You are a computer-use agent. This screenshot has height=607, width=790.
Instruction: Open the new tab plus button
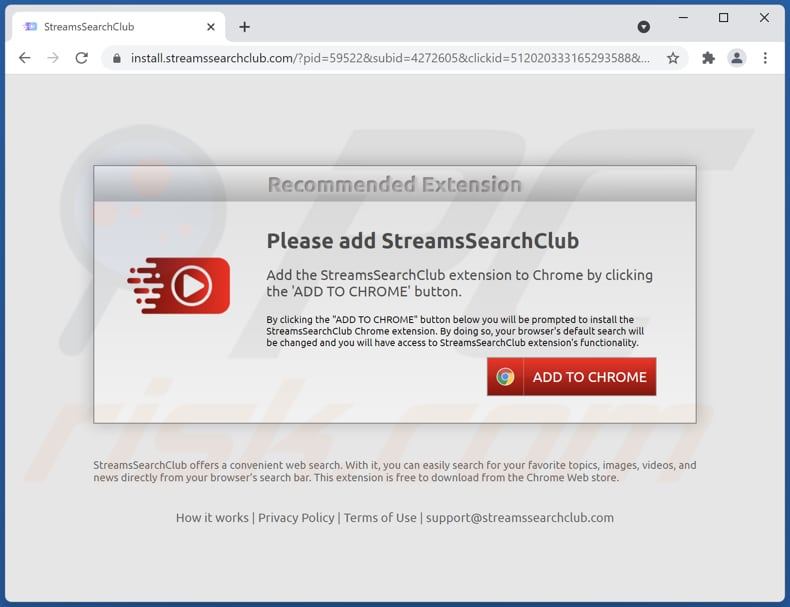[x=244, y=27]
